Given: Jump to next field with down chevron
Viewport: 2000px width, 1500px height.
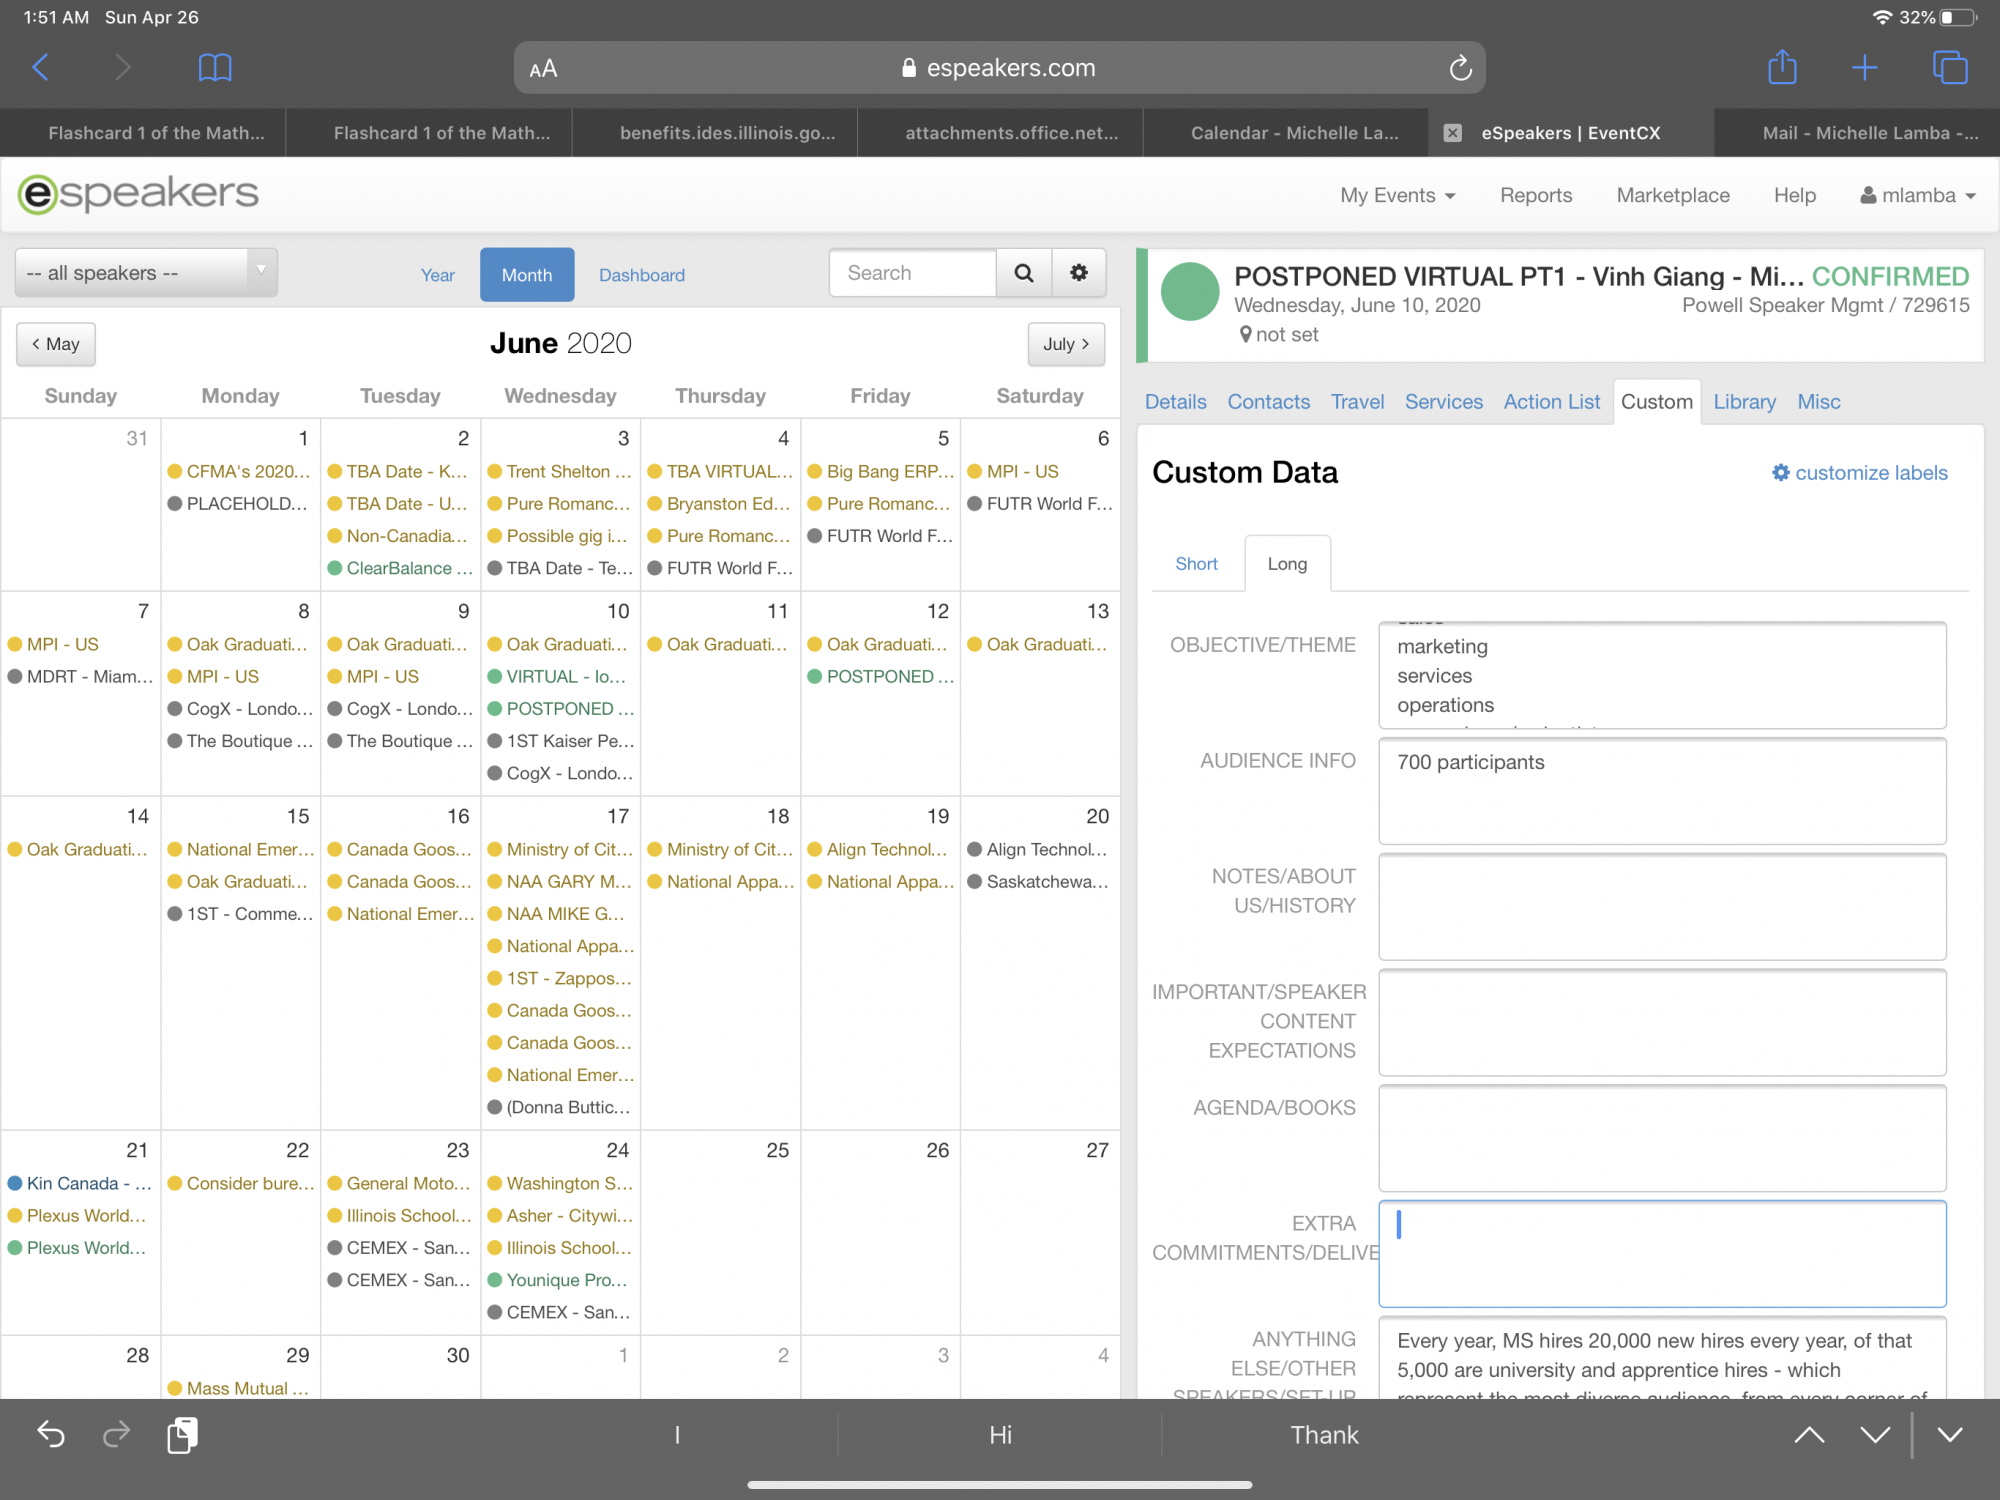Looking at the screenshot, I should pyautogui.click(x=1875, y=1435).
